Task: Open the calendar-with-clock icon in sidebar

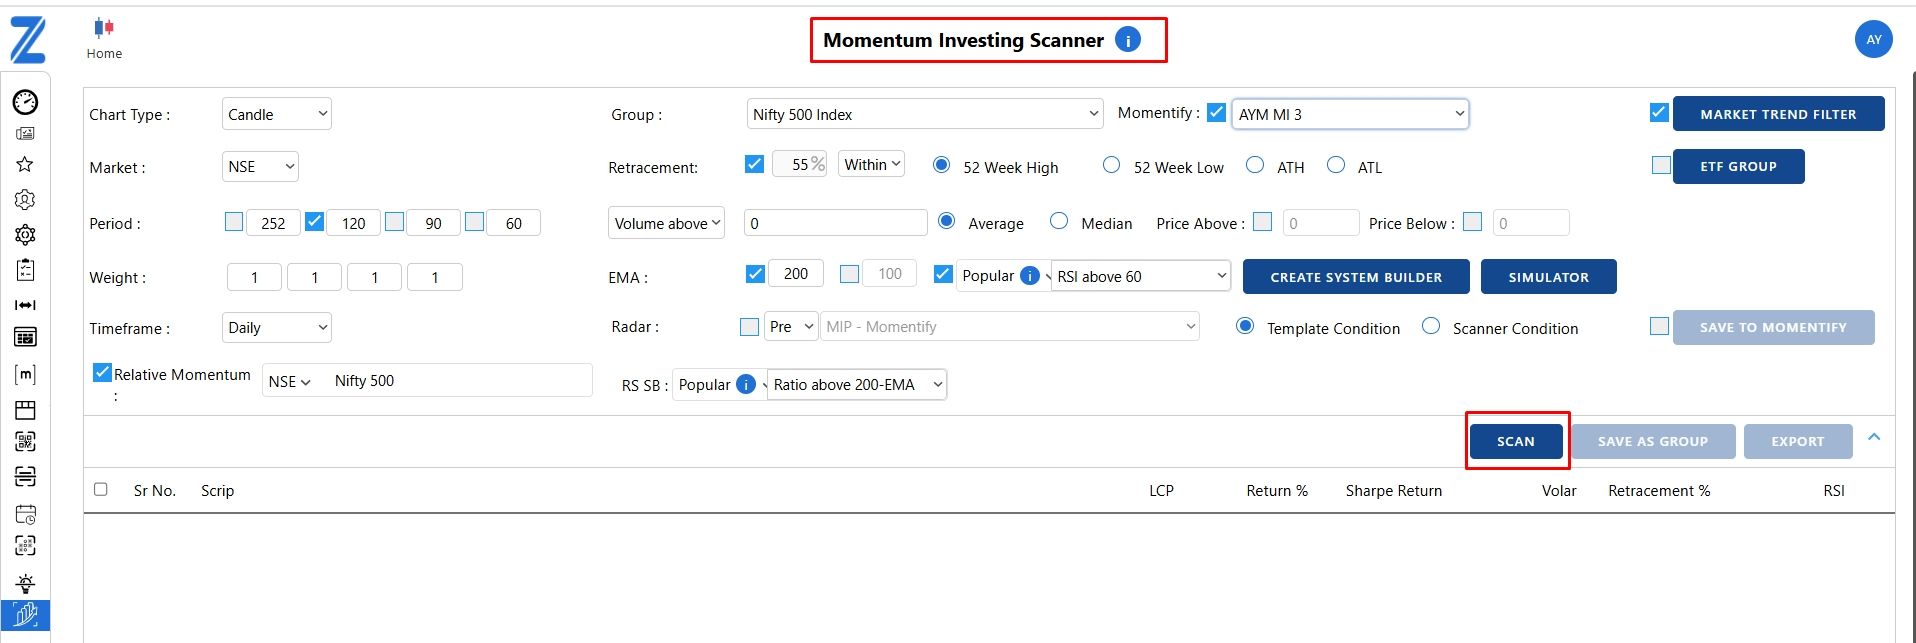Action: [25, 515]
